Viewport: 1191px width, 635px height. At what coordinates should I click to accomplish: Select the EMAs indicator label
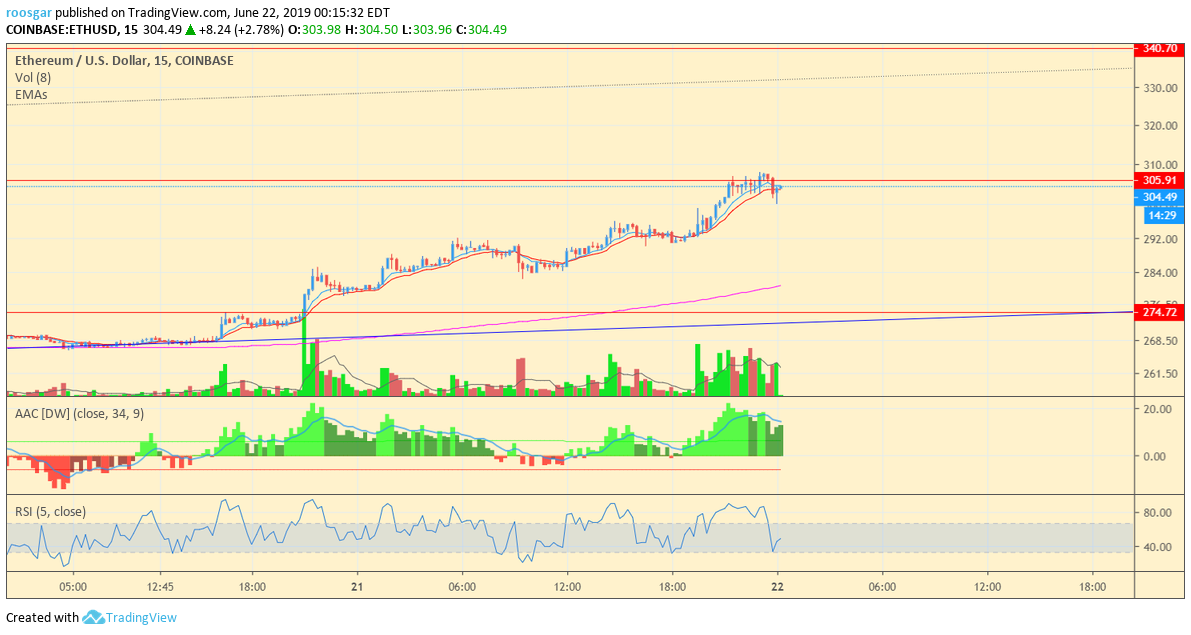31,95
